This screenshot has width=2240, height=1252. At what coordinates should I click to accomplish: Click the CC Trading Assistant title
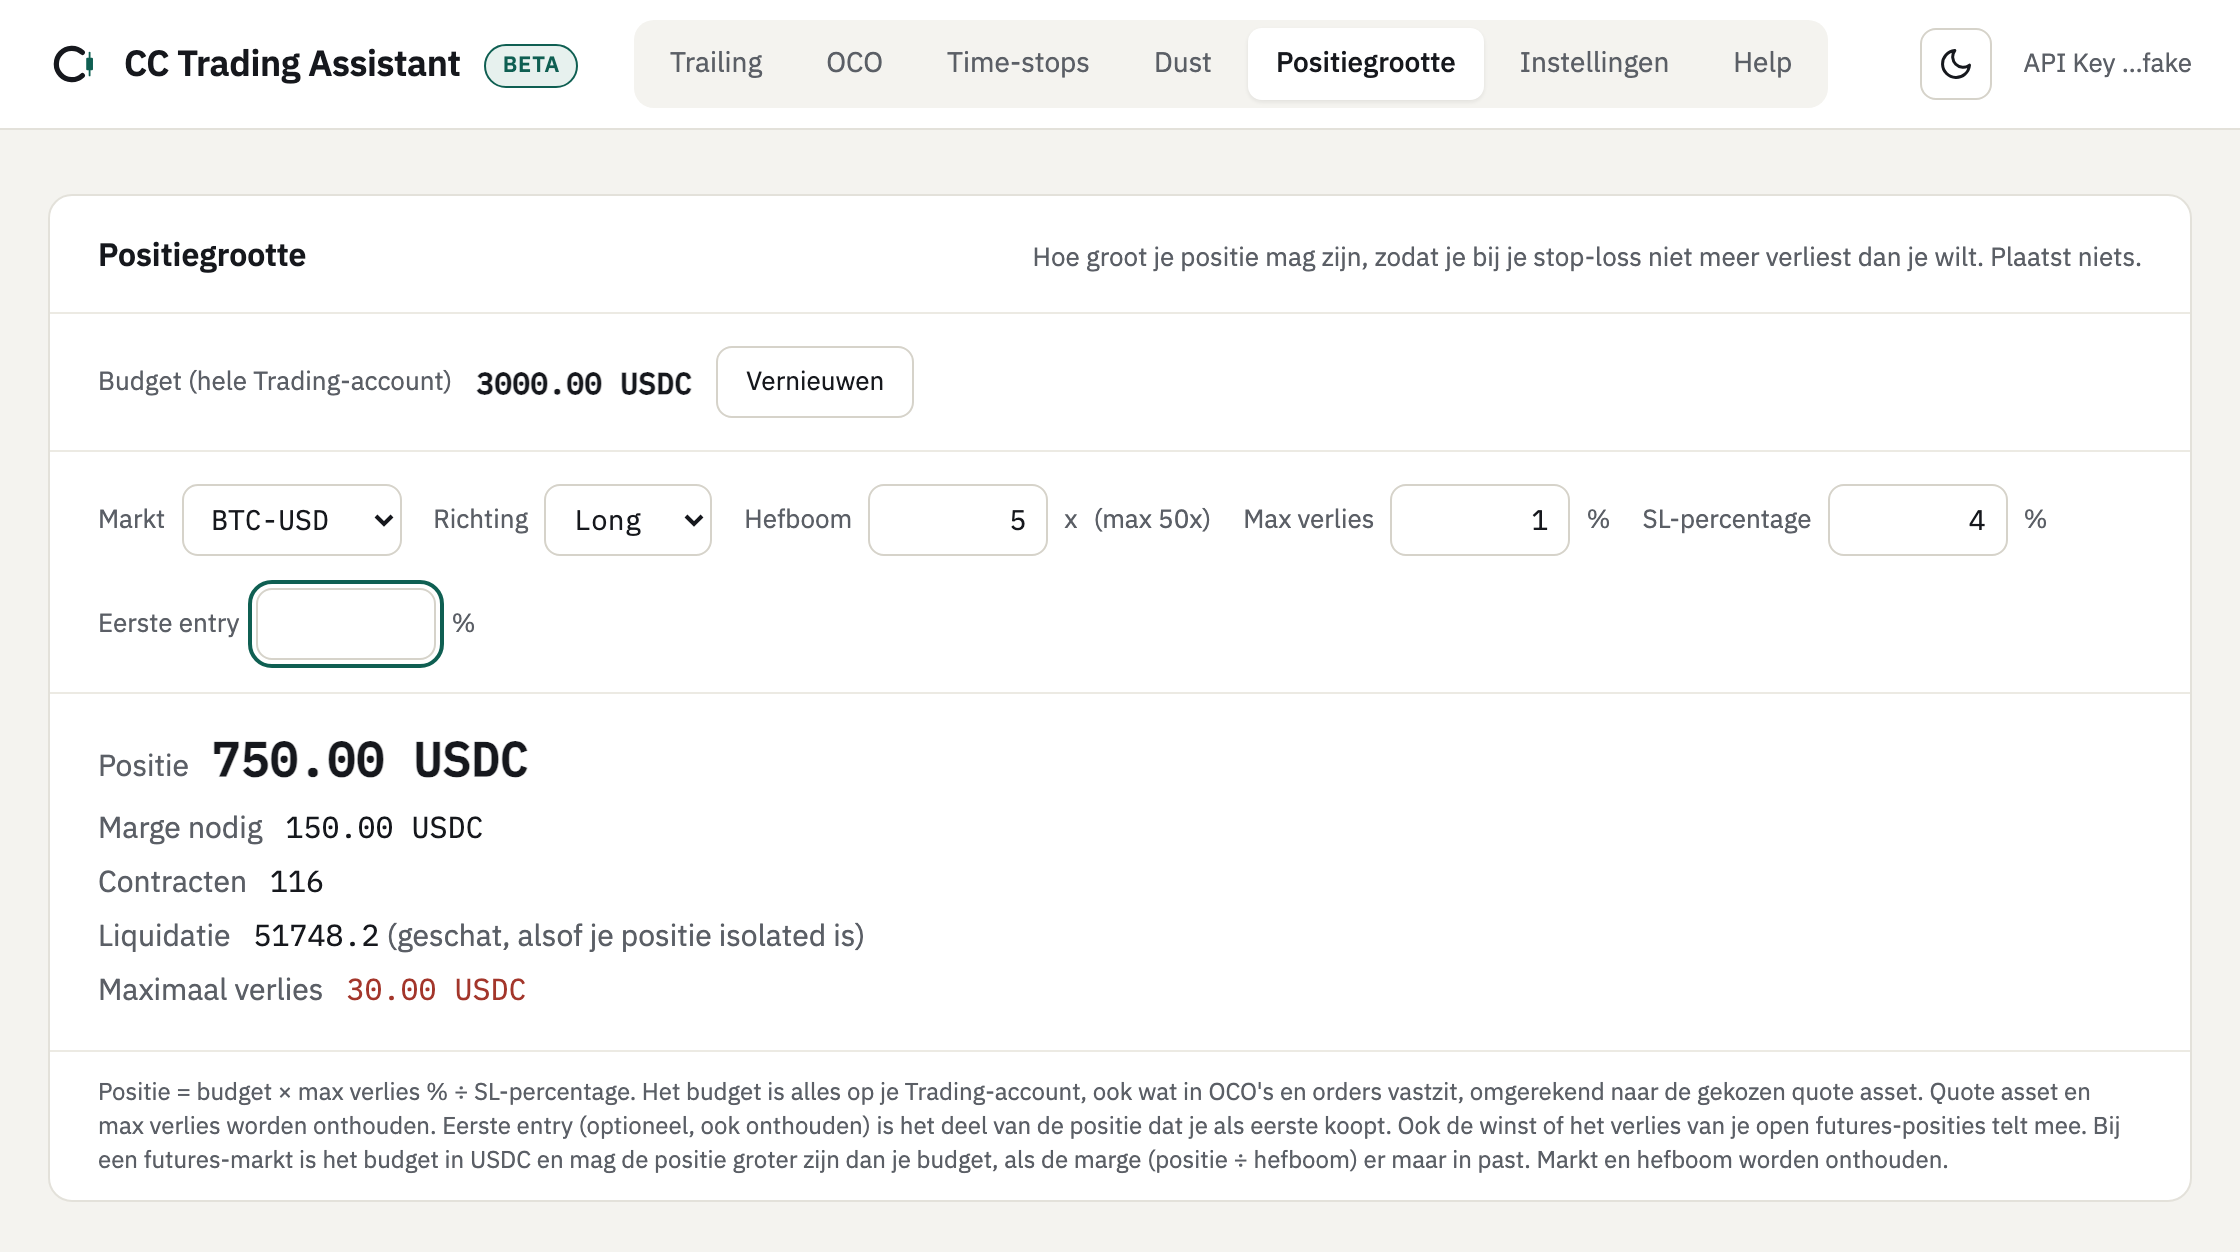point(292,64)
